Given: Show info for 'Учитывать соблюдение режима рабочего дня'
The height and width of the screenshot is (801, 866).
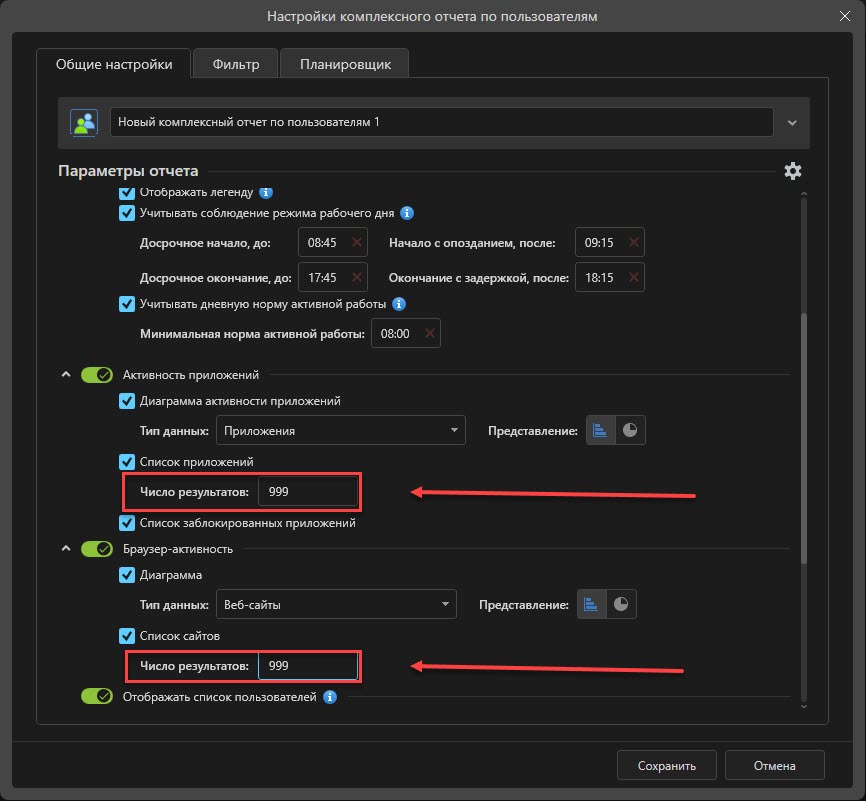Looking at the screenshot, I should (407, 213).
